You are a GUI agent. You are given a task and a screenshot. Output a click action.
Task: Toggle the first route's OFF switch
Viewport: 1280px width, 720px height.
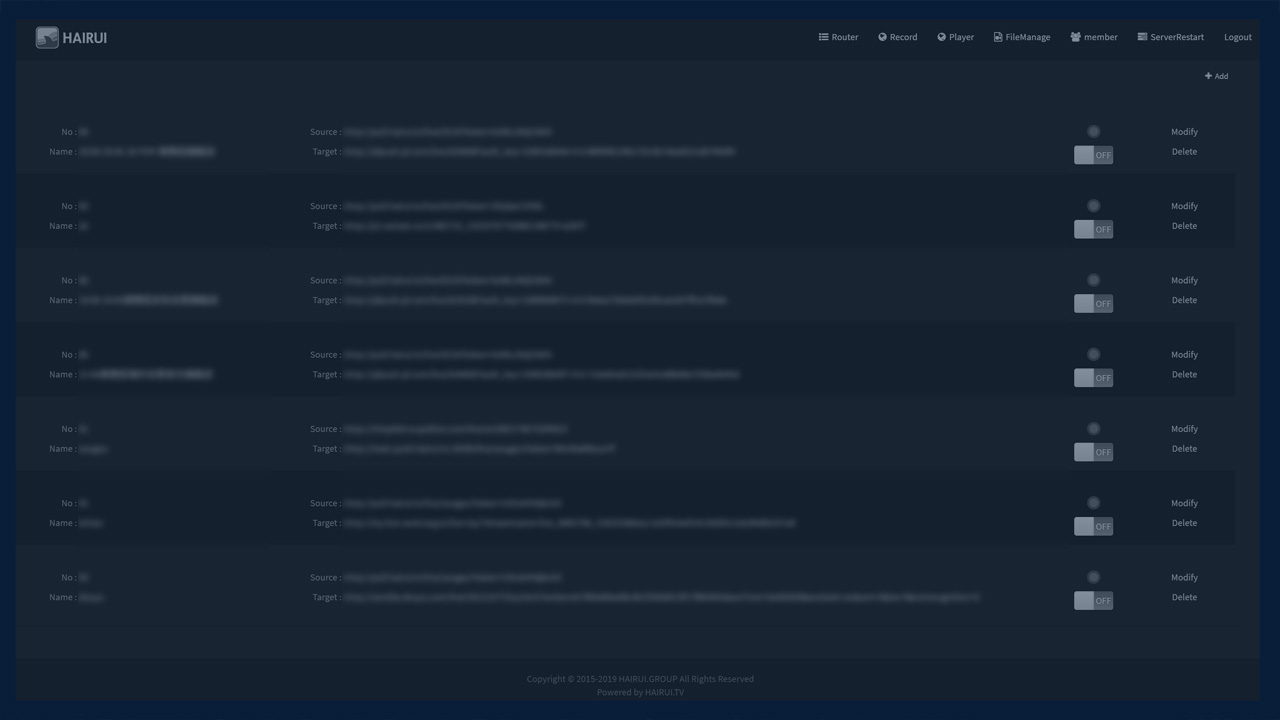(1093, 155)
